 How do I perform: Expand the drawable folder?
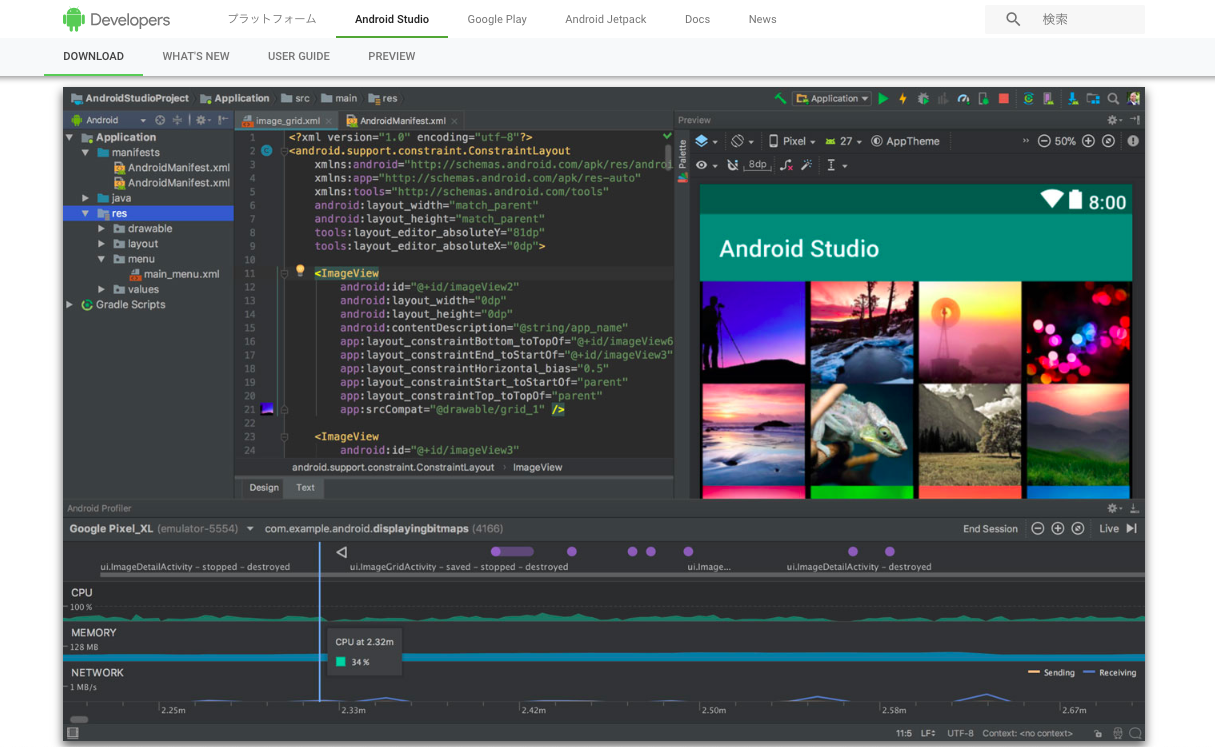(x=101, y=229)
